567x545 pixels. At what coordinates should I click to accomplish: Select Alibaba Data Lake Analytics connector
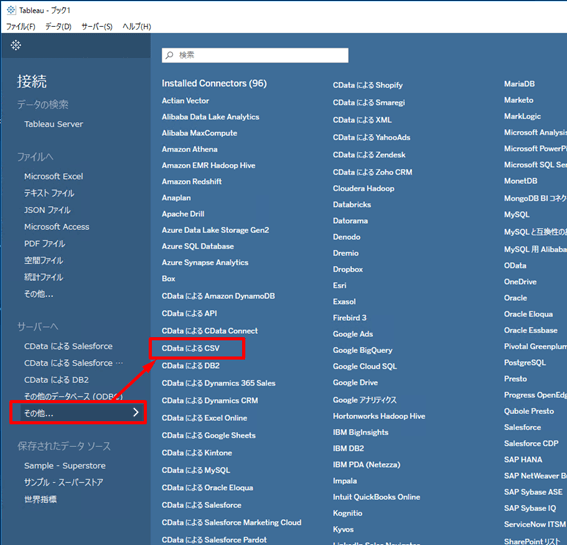point(210,117)
